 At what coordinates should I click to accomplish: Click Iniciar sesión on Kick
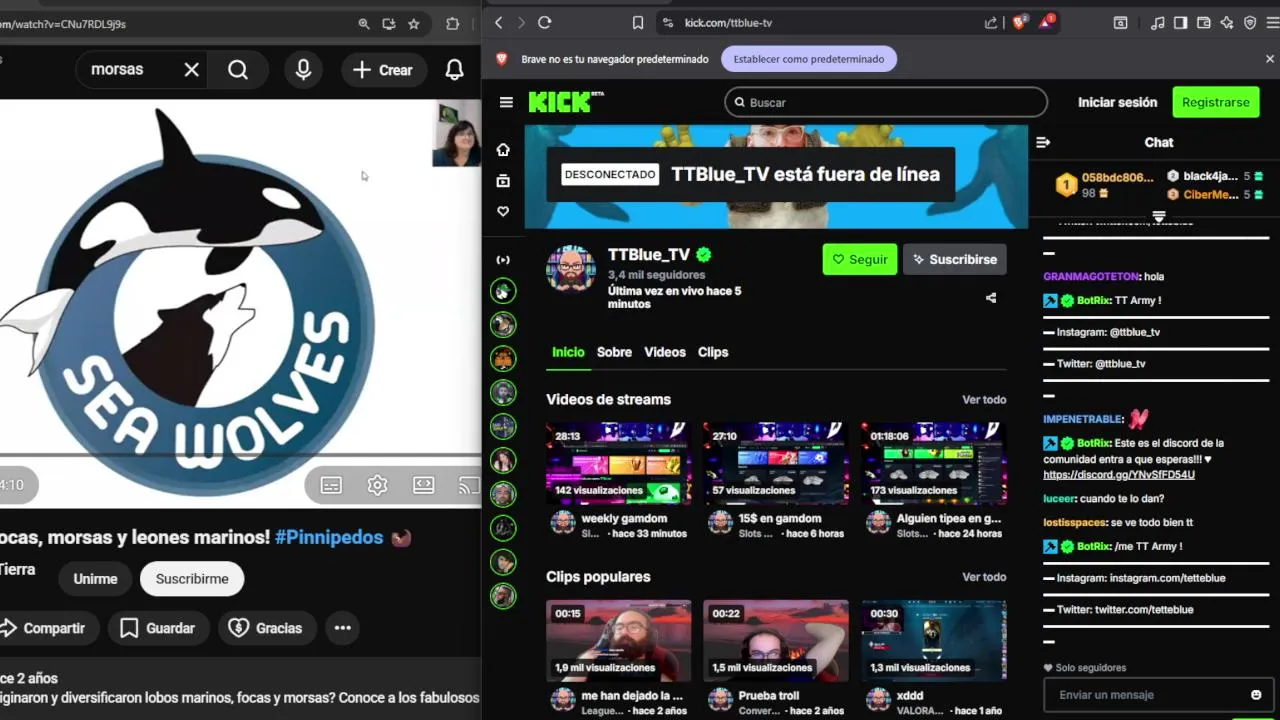click(x=1117, y=102)
